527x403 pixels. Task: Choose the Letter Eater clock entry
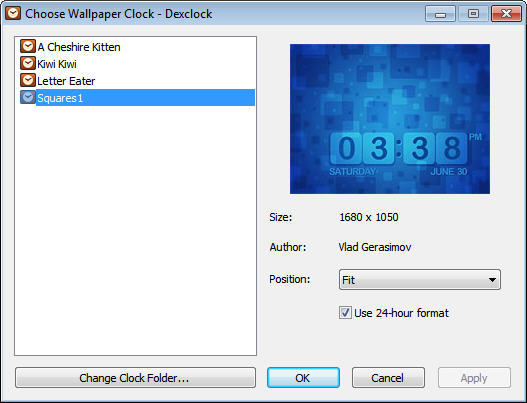coord(66,81)
